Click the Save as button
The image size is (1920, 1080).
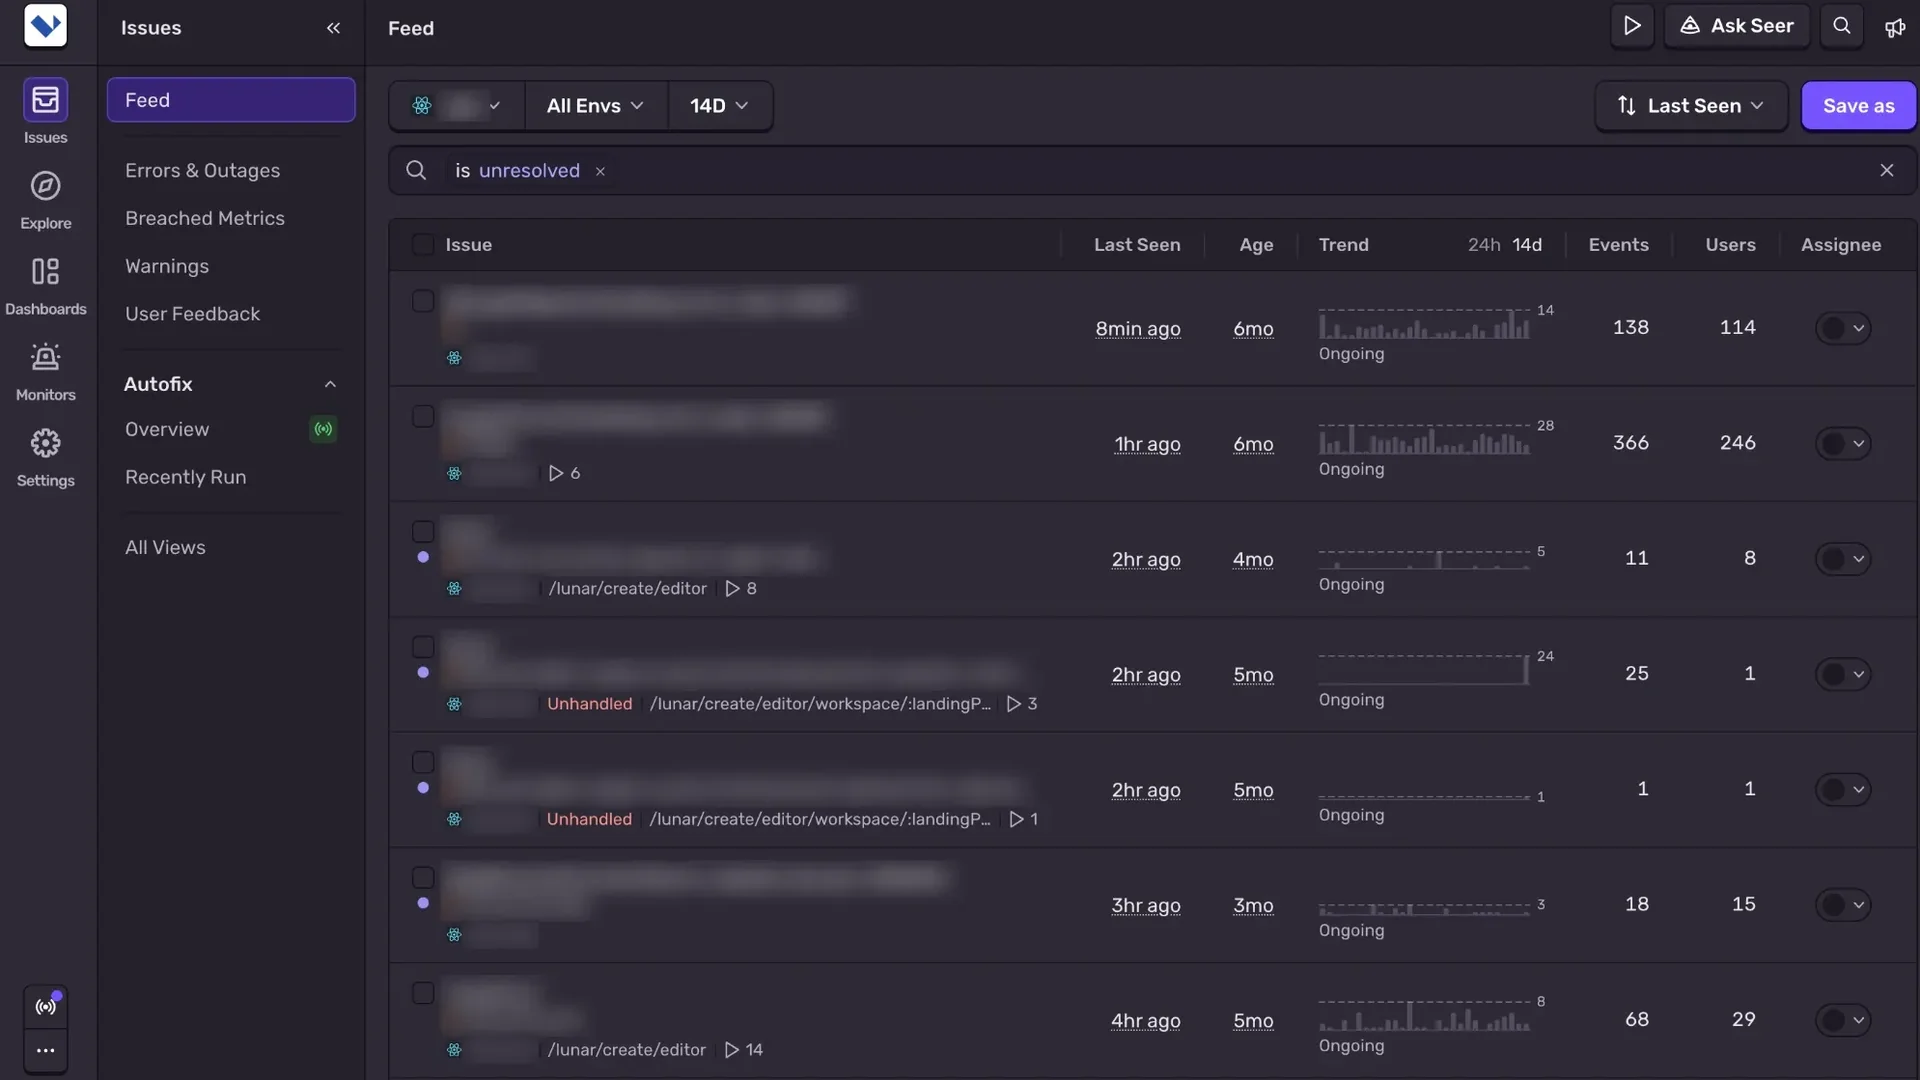(x=1858, y=106)
